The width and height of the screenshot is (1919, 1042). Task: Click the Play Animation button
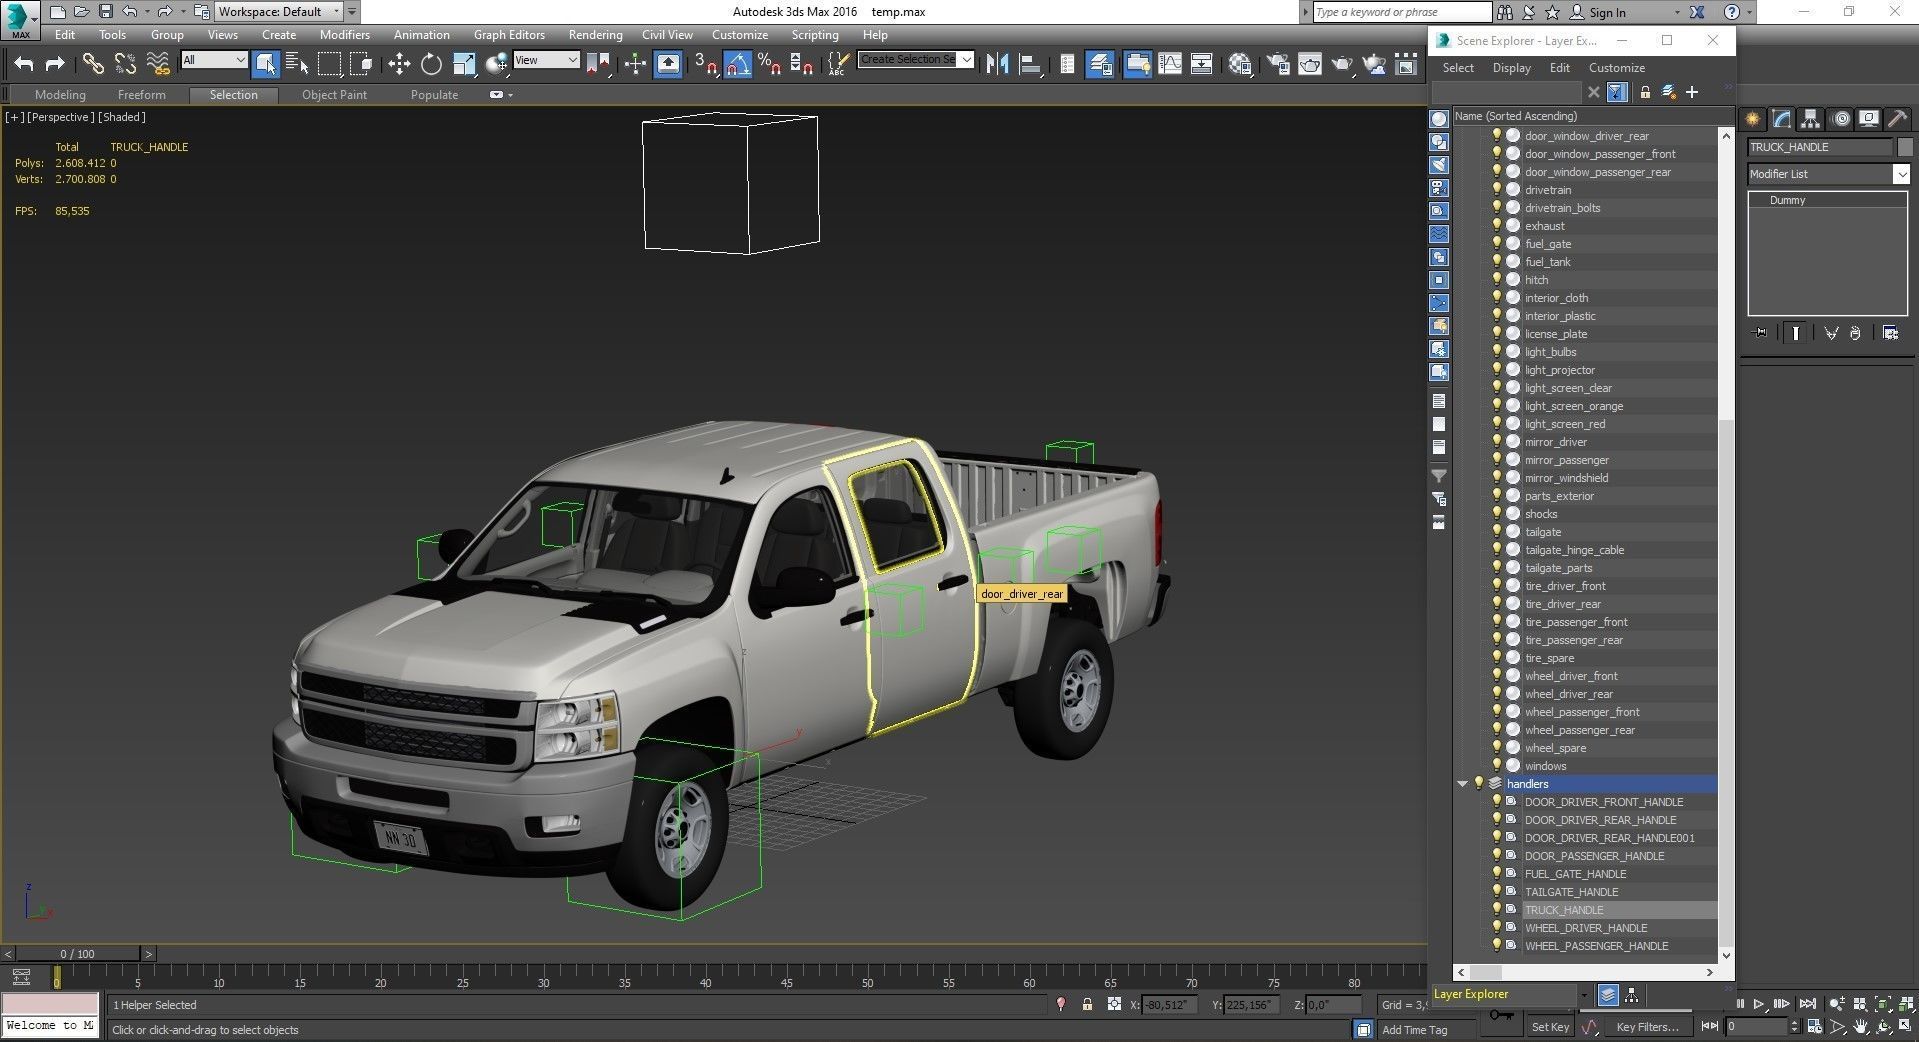1759,1004
